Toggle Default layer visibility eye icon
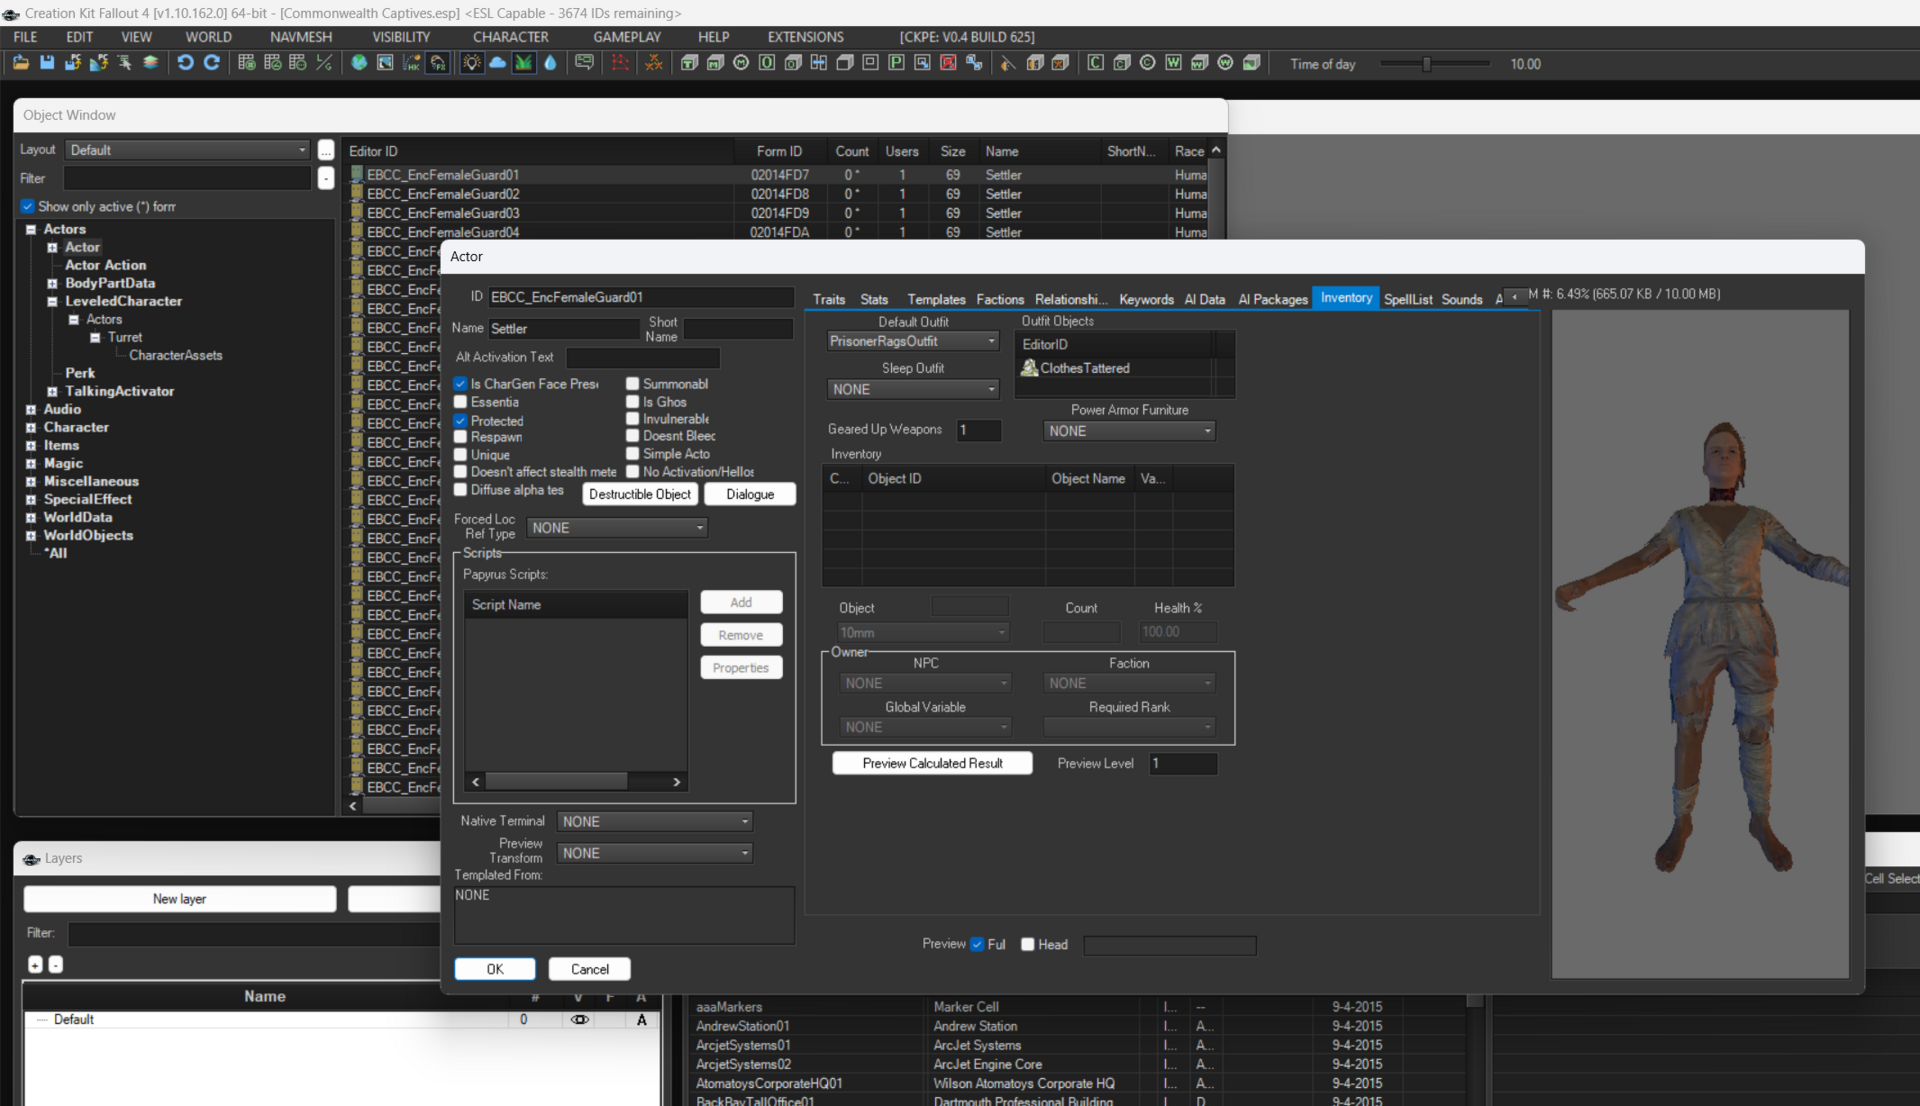1920x1106 pixels. tap(579, 1020)
